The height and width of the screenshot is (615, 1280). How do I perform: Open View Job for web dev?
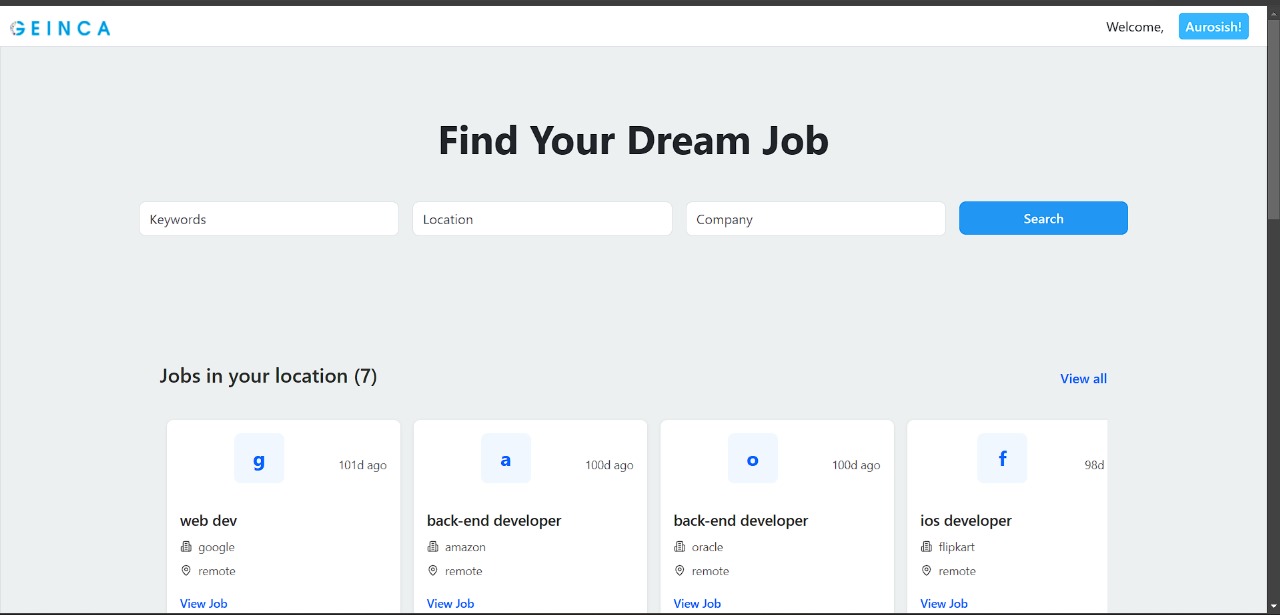[204, 603]
